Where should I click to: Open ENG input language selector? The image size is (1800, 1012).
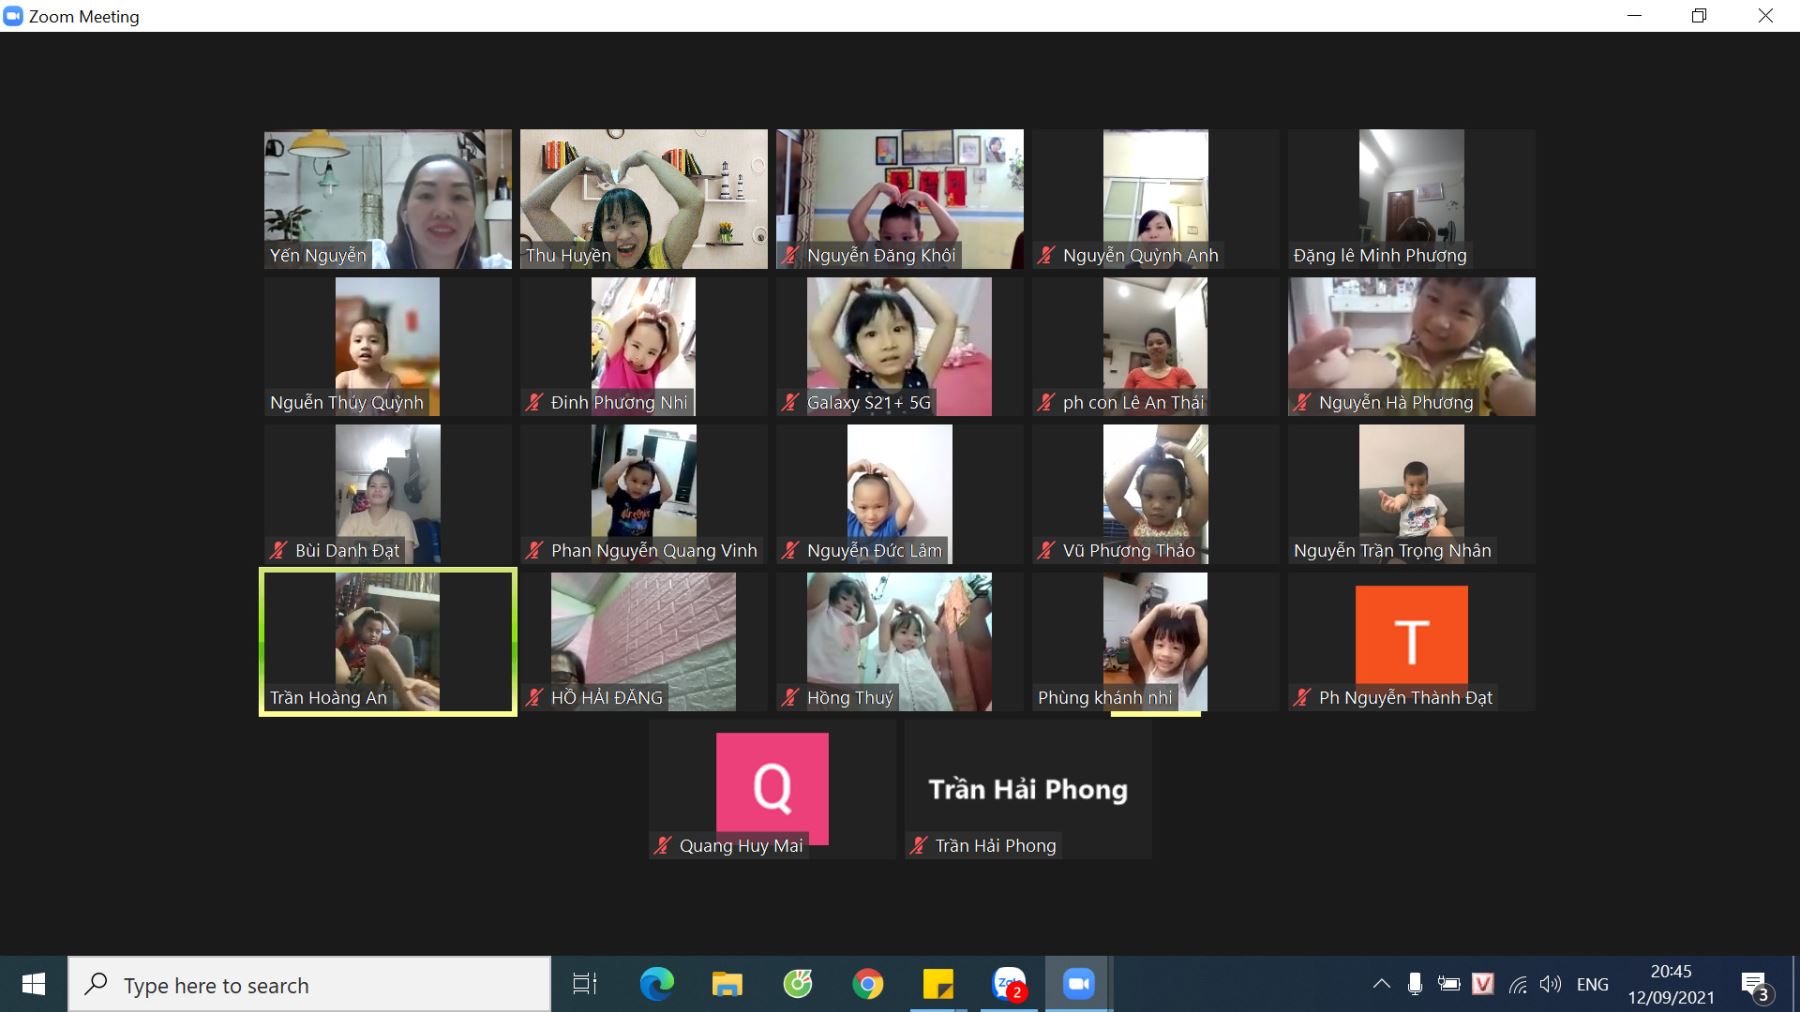(x=1592, y=985)
